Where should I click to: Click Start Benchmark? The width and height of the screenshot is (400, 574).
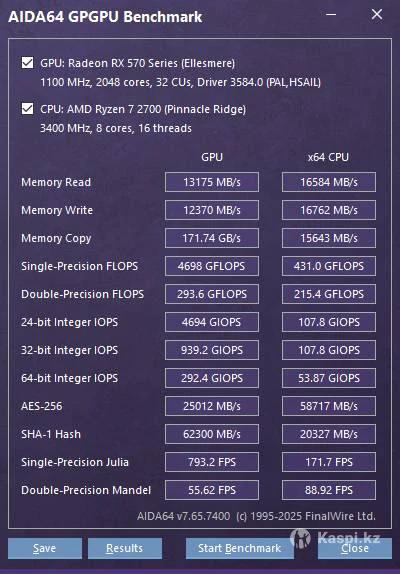(240, 548)
